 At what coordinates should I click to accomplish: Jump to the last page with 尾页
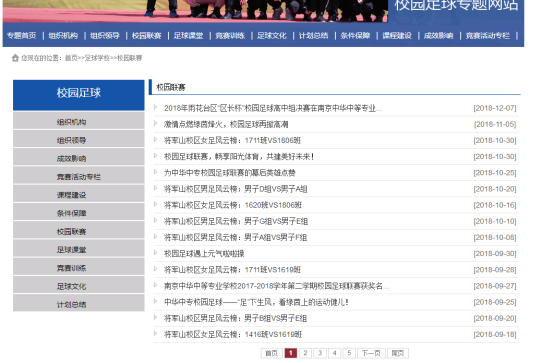click(x=398, y=353)
